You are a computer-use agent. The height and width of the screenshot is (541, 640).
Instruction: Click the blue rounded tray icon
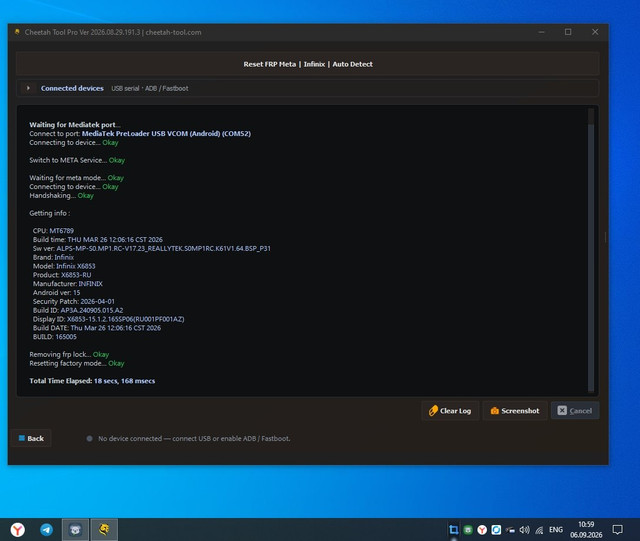pyautogui.click(x=496, y=530)
